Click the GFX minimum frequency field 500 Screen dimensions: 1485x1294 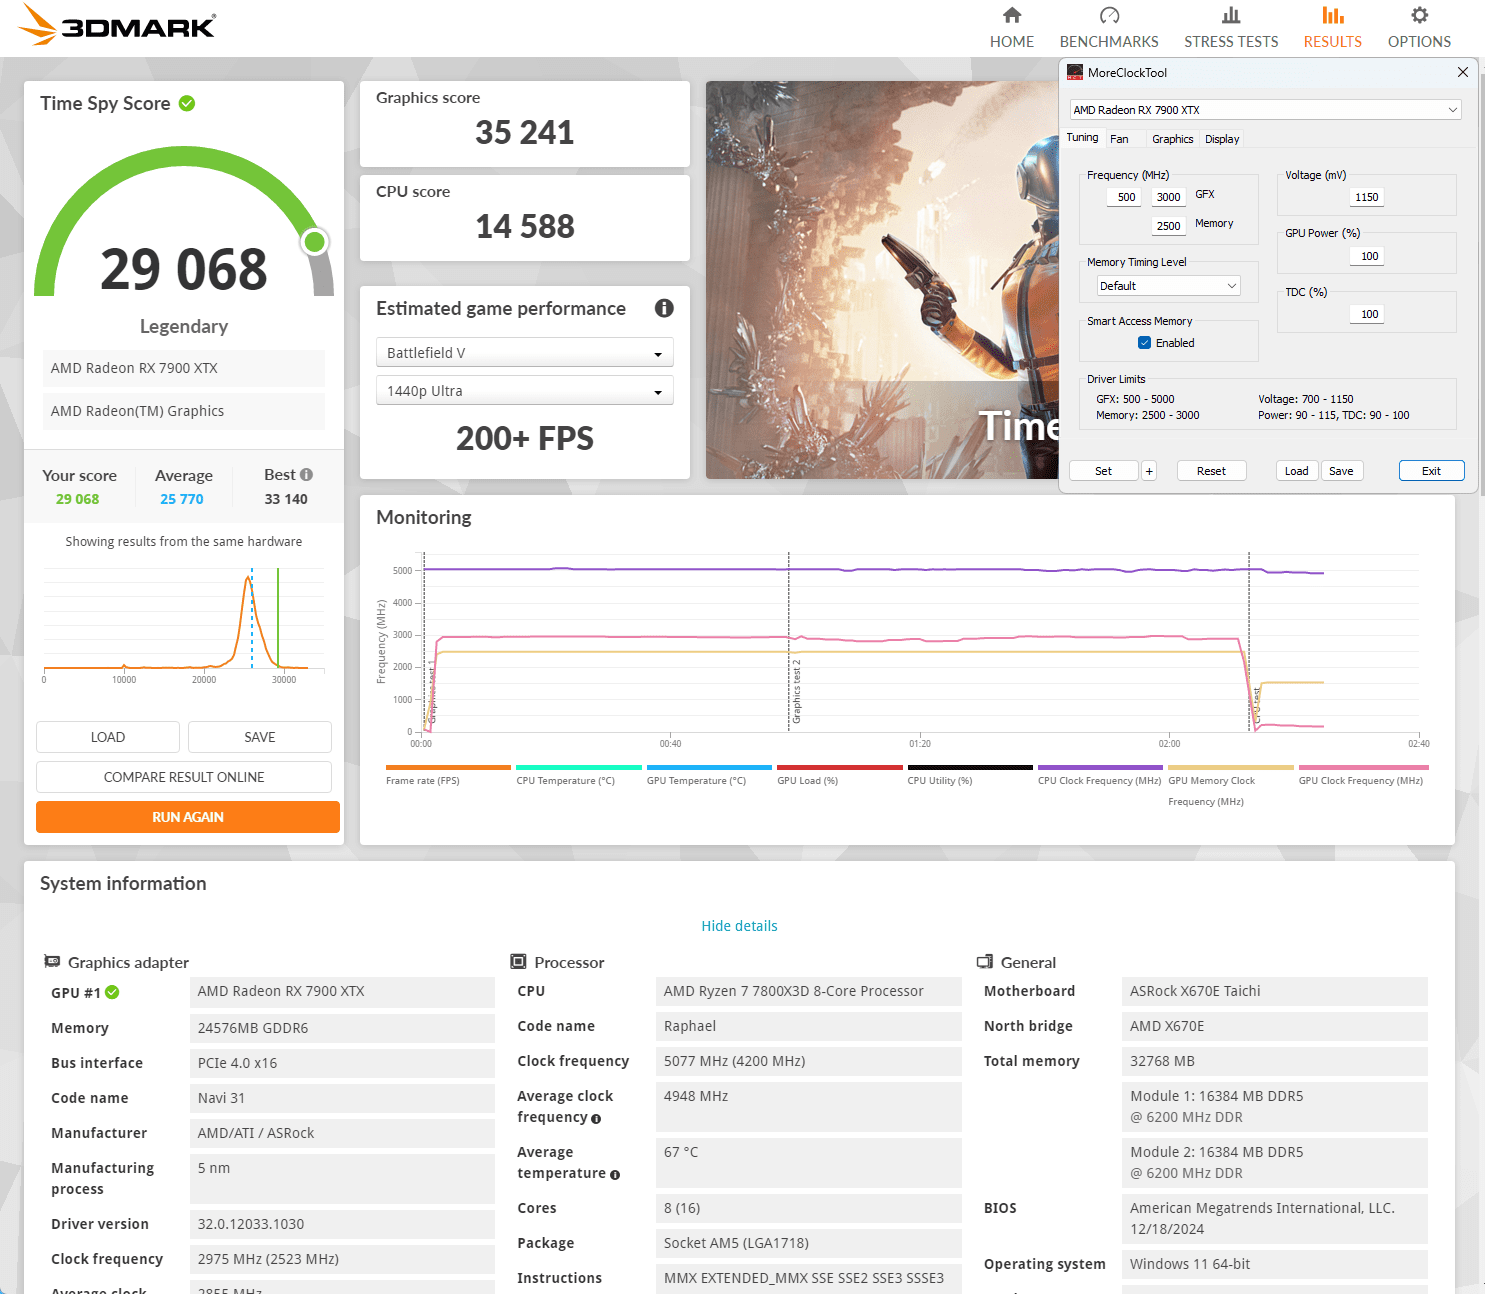pyautogui.click(x=1126, y=197)
